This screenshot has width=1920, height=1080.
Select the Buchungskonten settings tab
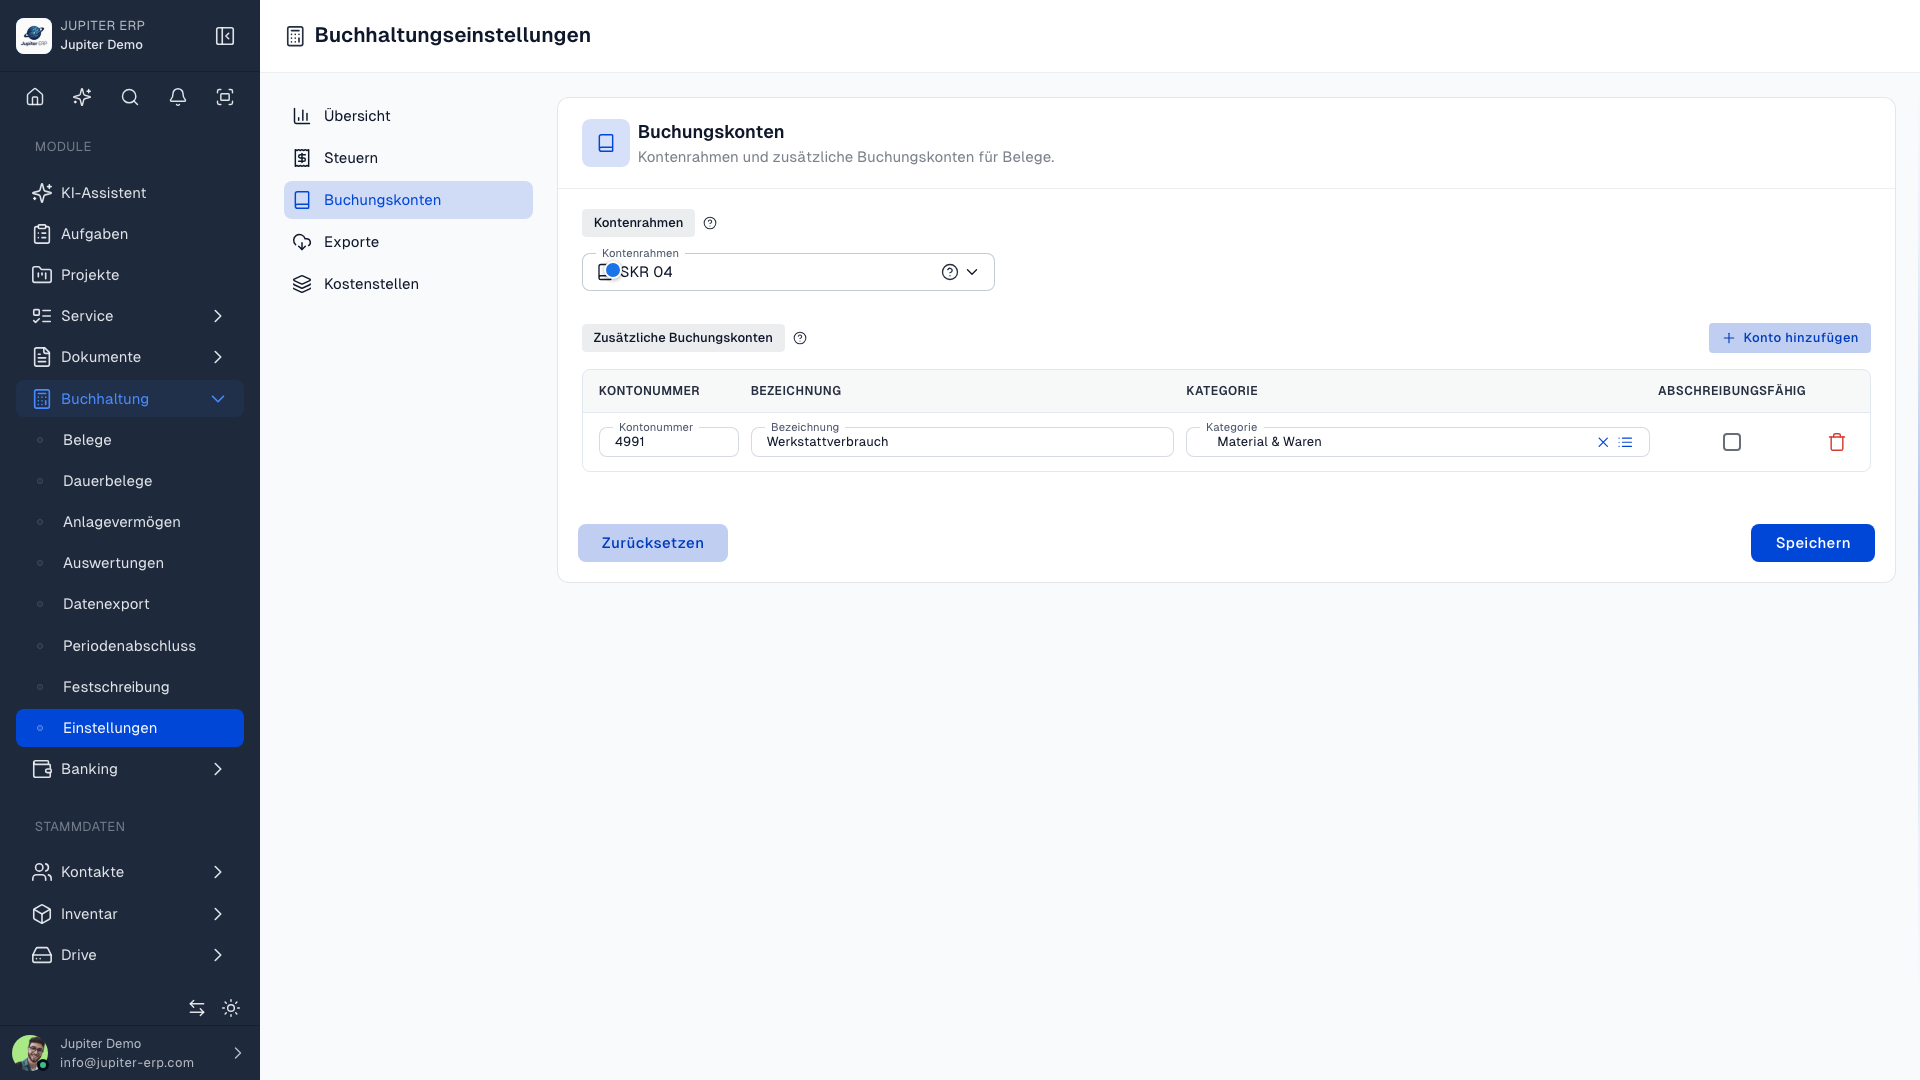408,200
